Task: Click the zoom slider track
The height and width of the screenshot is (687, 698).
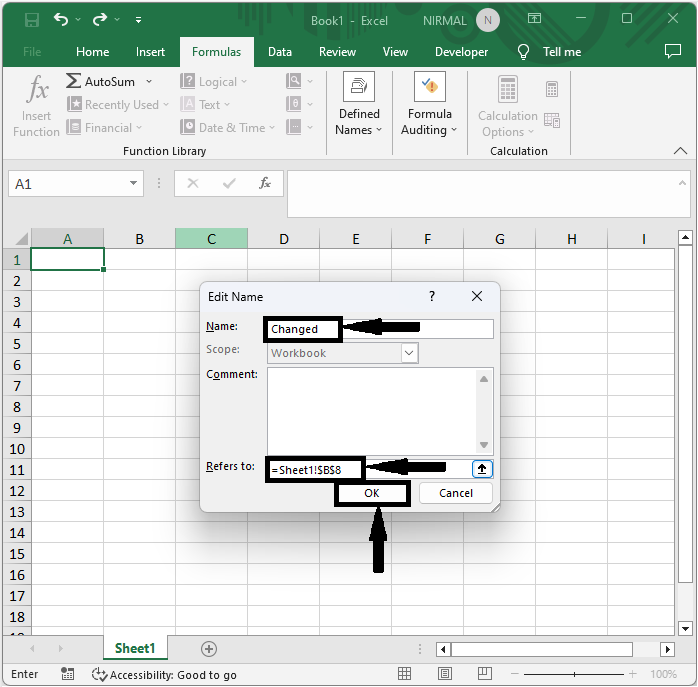Action: pos(573,674)
